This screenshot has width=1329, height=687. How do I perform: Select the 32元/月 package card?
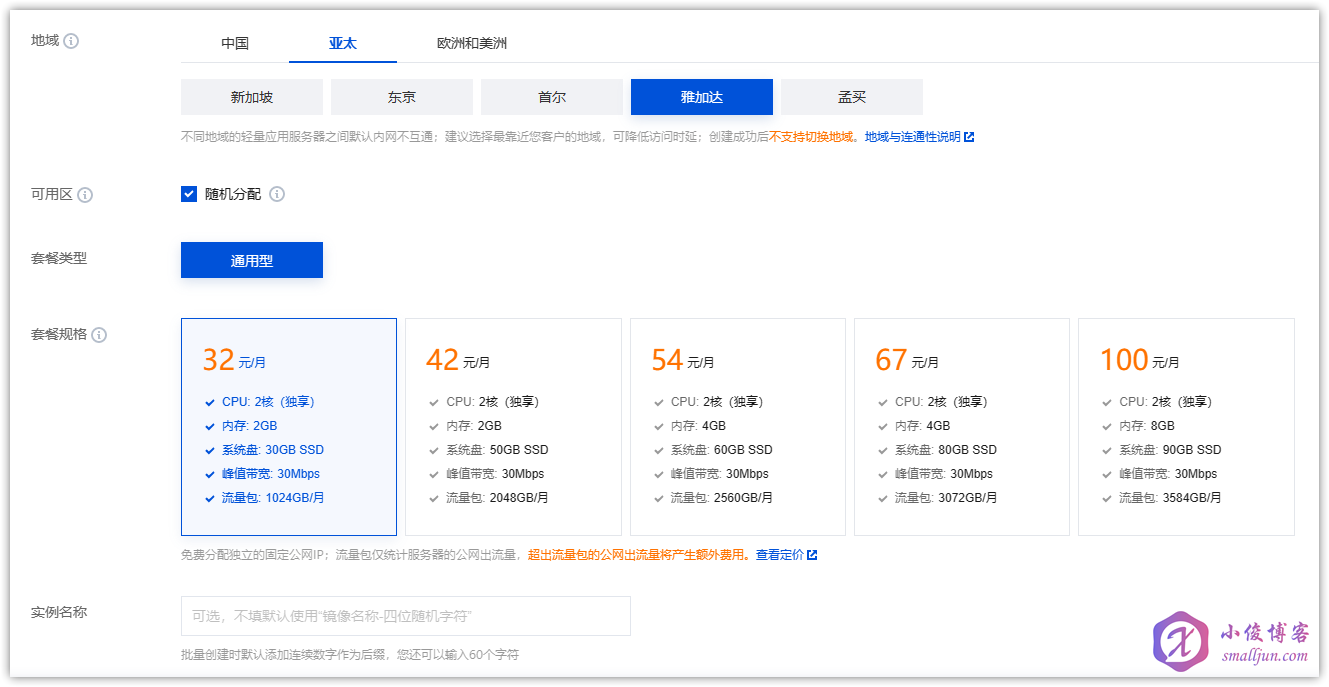click(289, 427)
